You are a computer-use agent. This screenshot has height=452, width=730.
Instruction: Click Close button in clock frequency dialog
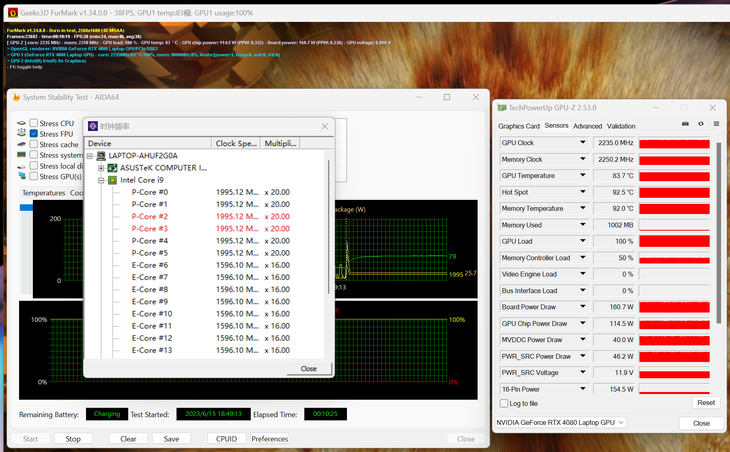point(309,368)
